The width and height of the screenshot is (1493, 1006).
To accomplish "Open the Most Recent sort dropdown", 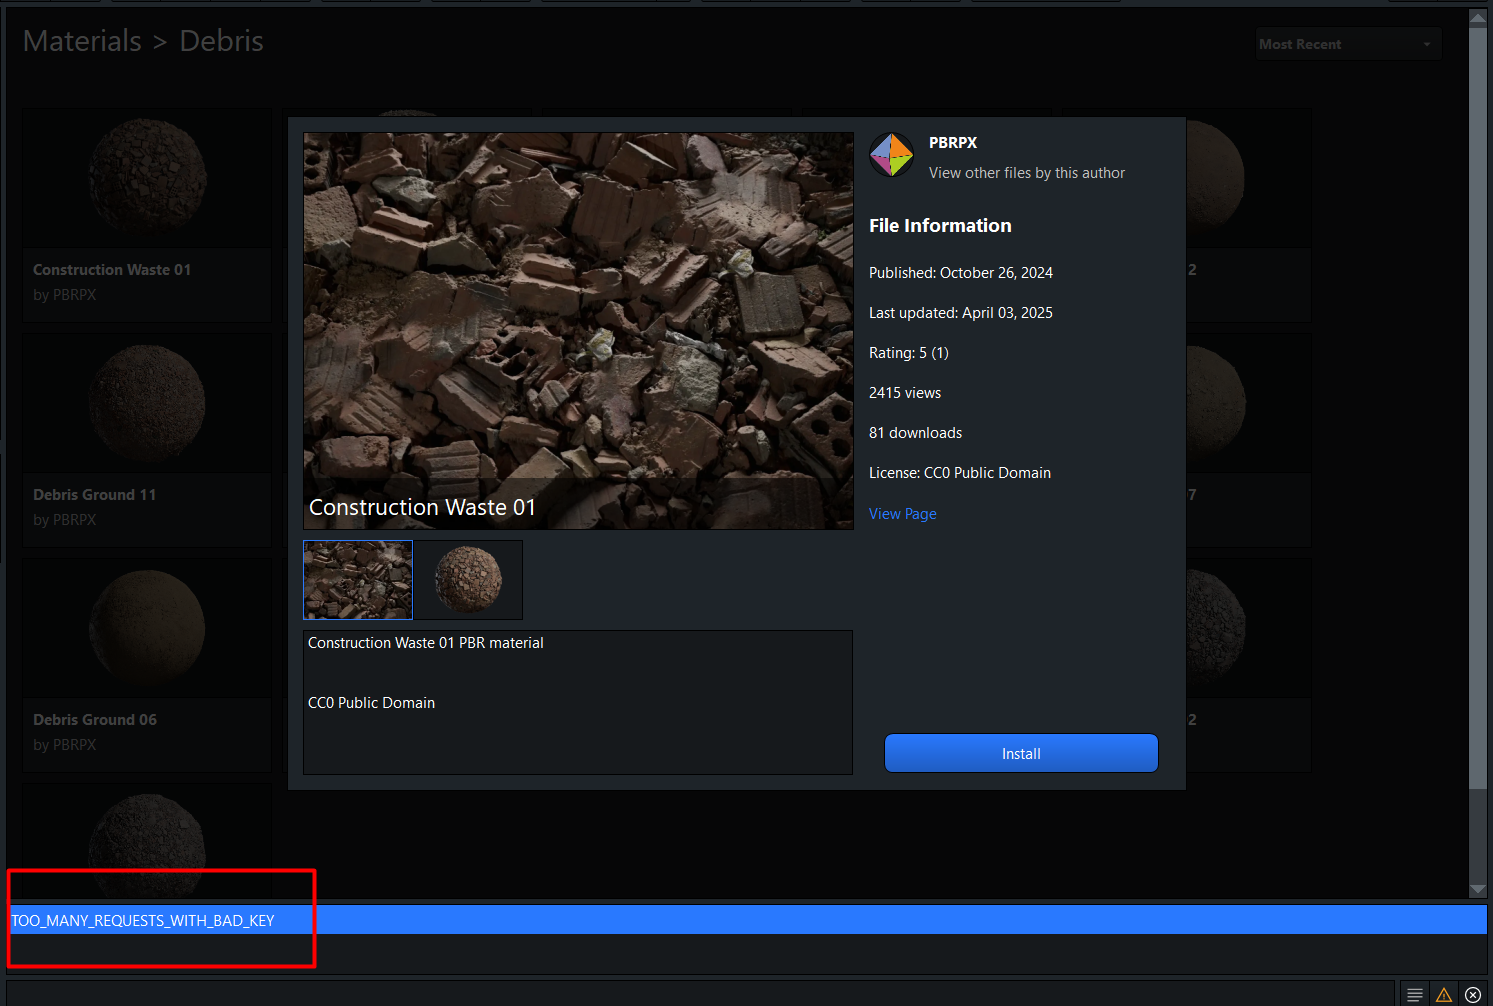I will pyautogui.click(x=1346, y=44).
